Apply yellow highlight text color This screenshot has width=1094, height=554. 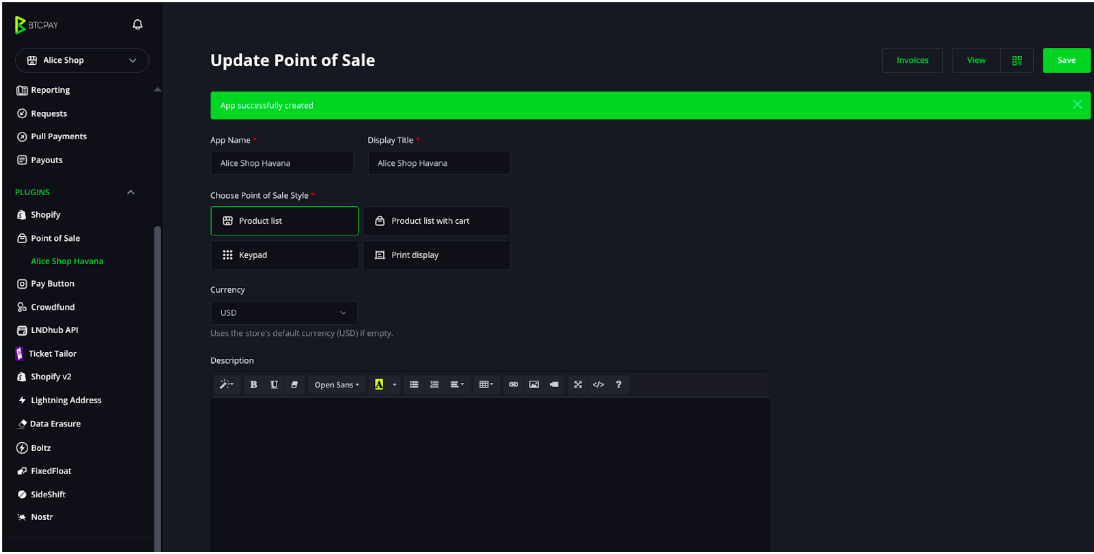(379, 384)
